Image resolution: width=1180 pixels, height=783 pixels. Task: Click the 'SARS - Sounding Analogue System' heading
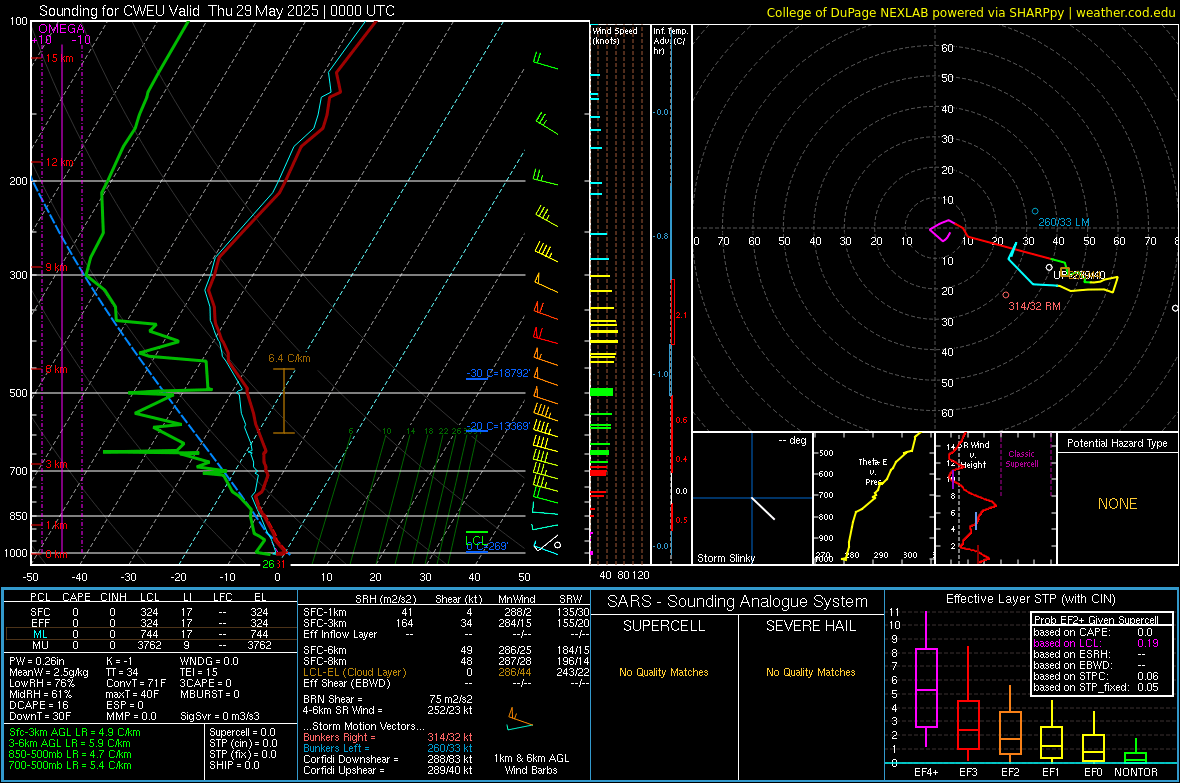[x=738, y=602]
